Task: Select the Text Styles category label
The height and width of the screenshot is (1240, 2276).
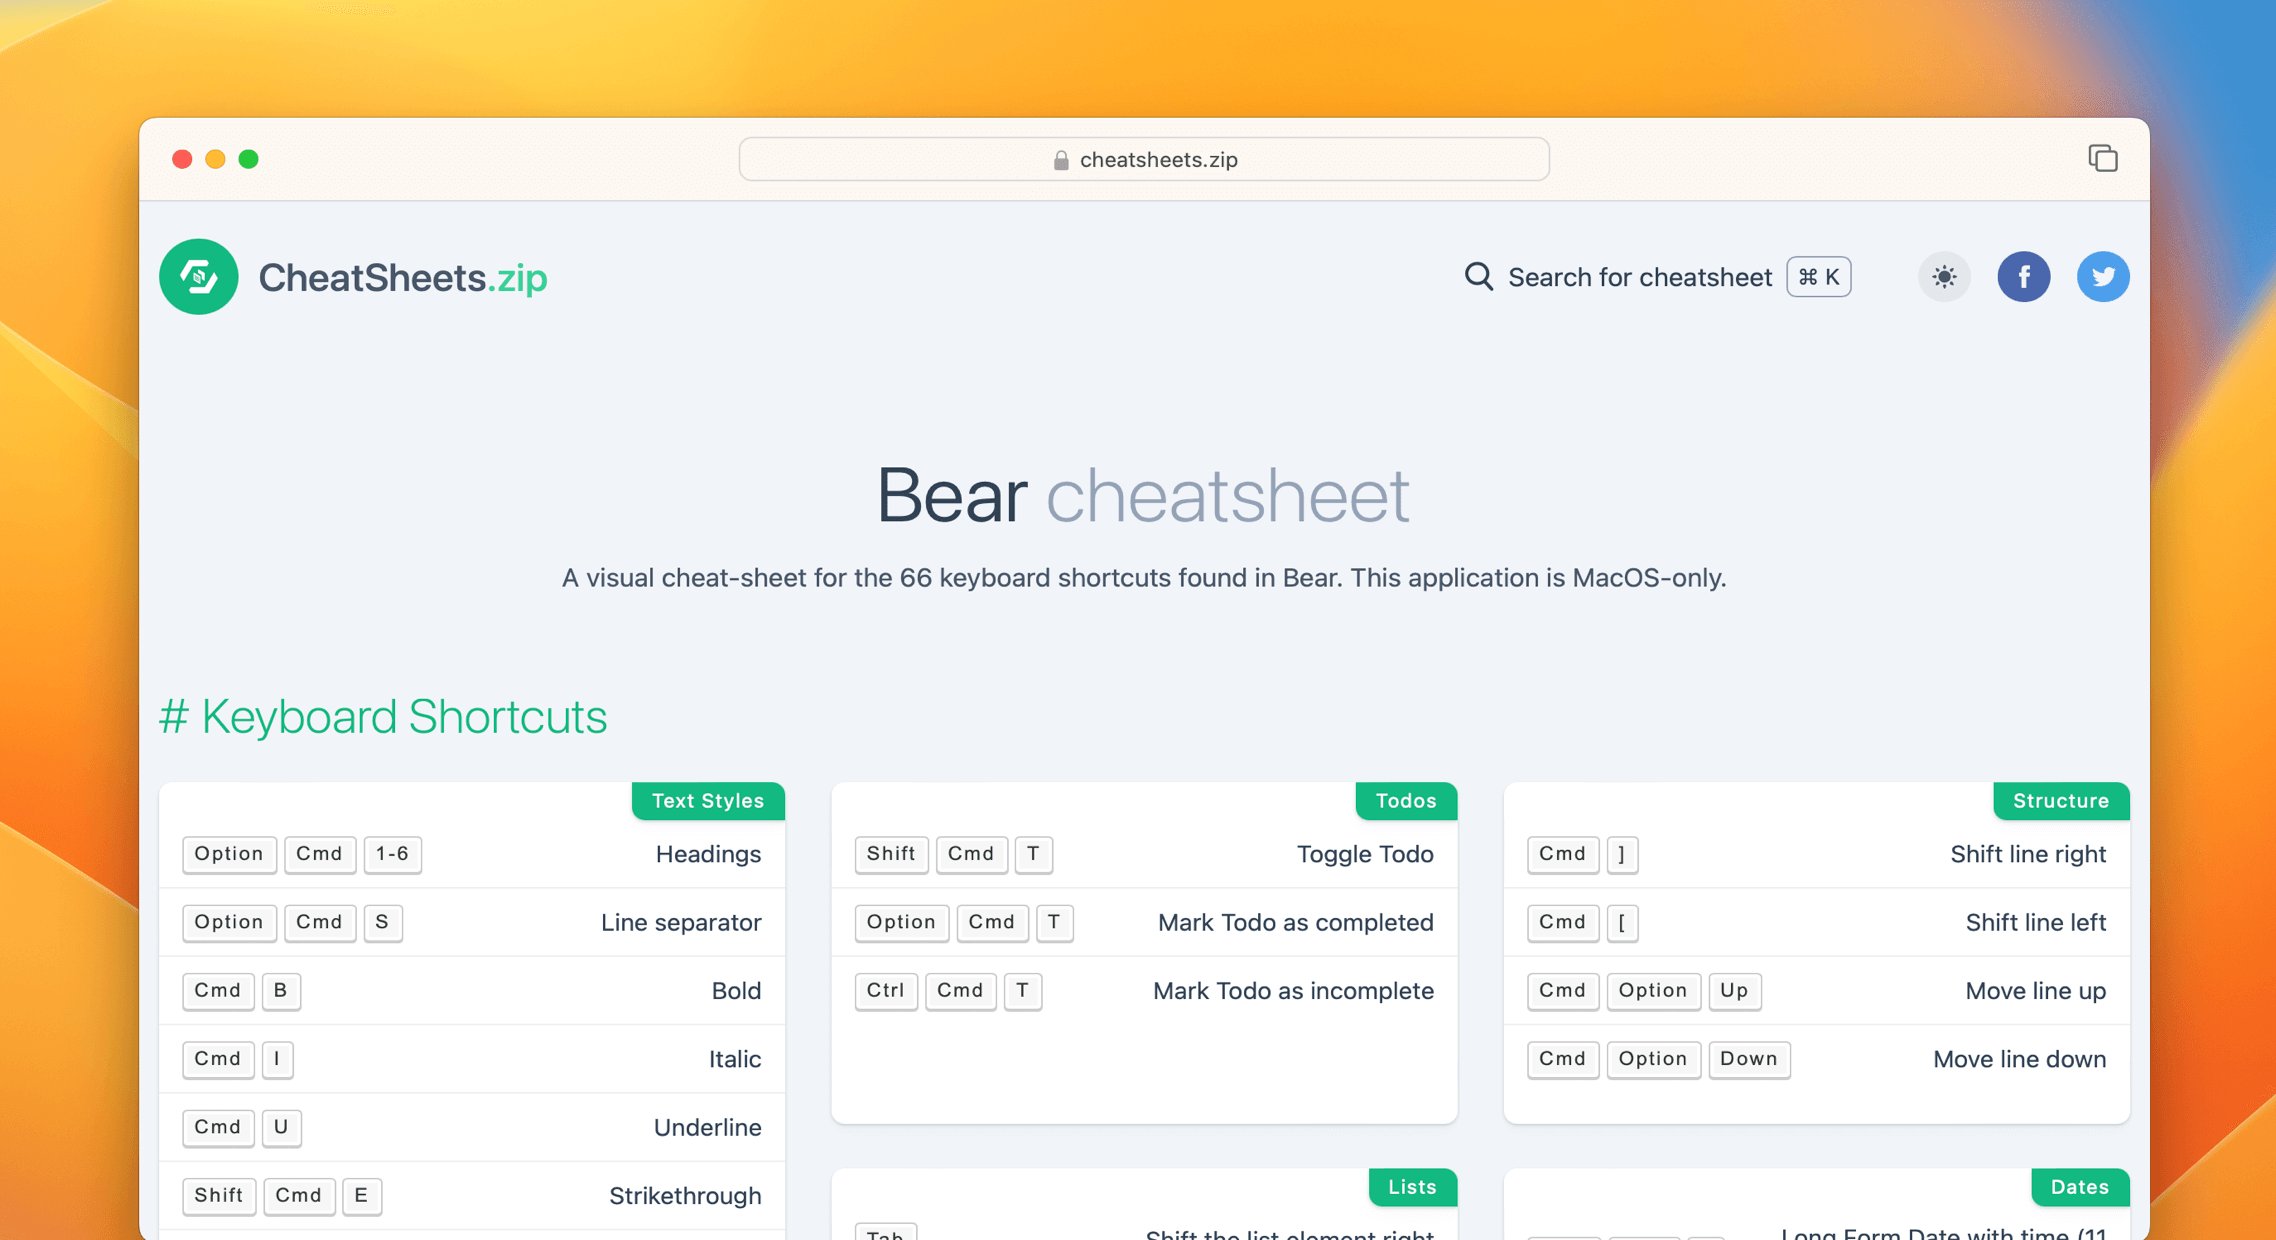Action: (x=708, y=800)
